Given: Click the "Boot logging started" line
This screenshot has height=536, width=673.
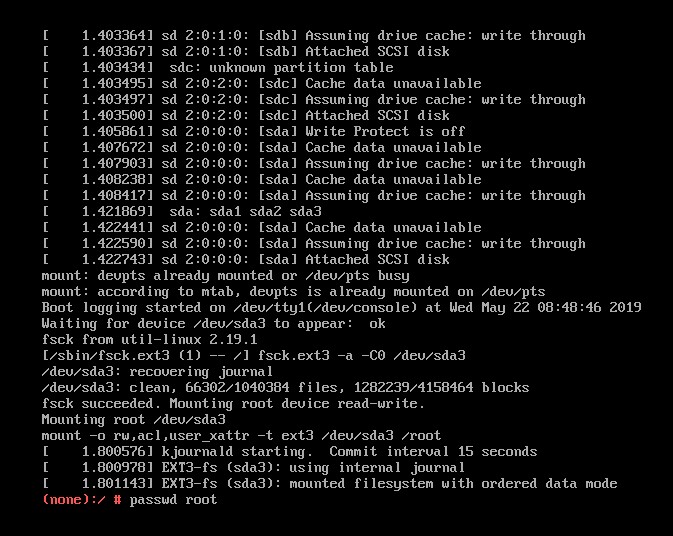Looking at the screenshot, I should click(341, 307).
